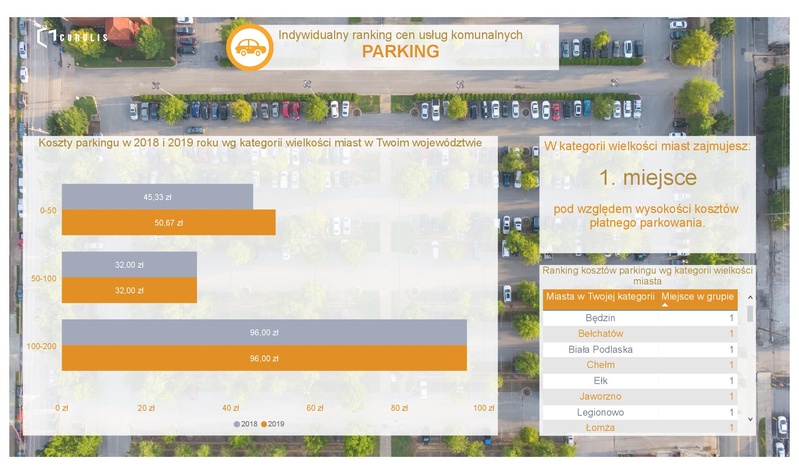
Task: Click the Curulis logo
Action: 71,37
